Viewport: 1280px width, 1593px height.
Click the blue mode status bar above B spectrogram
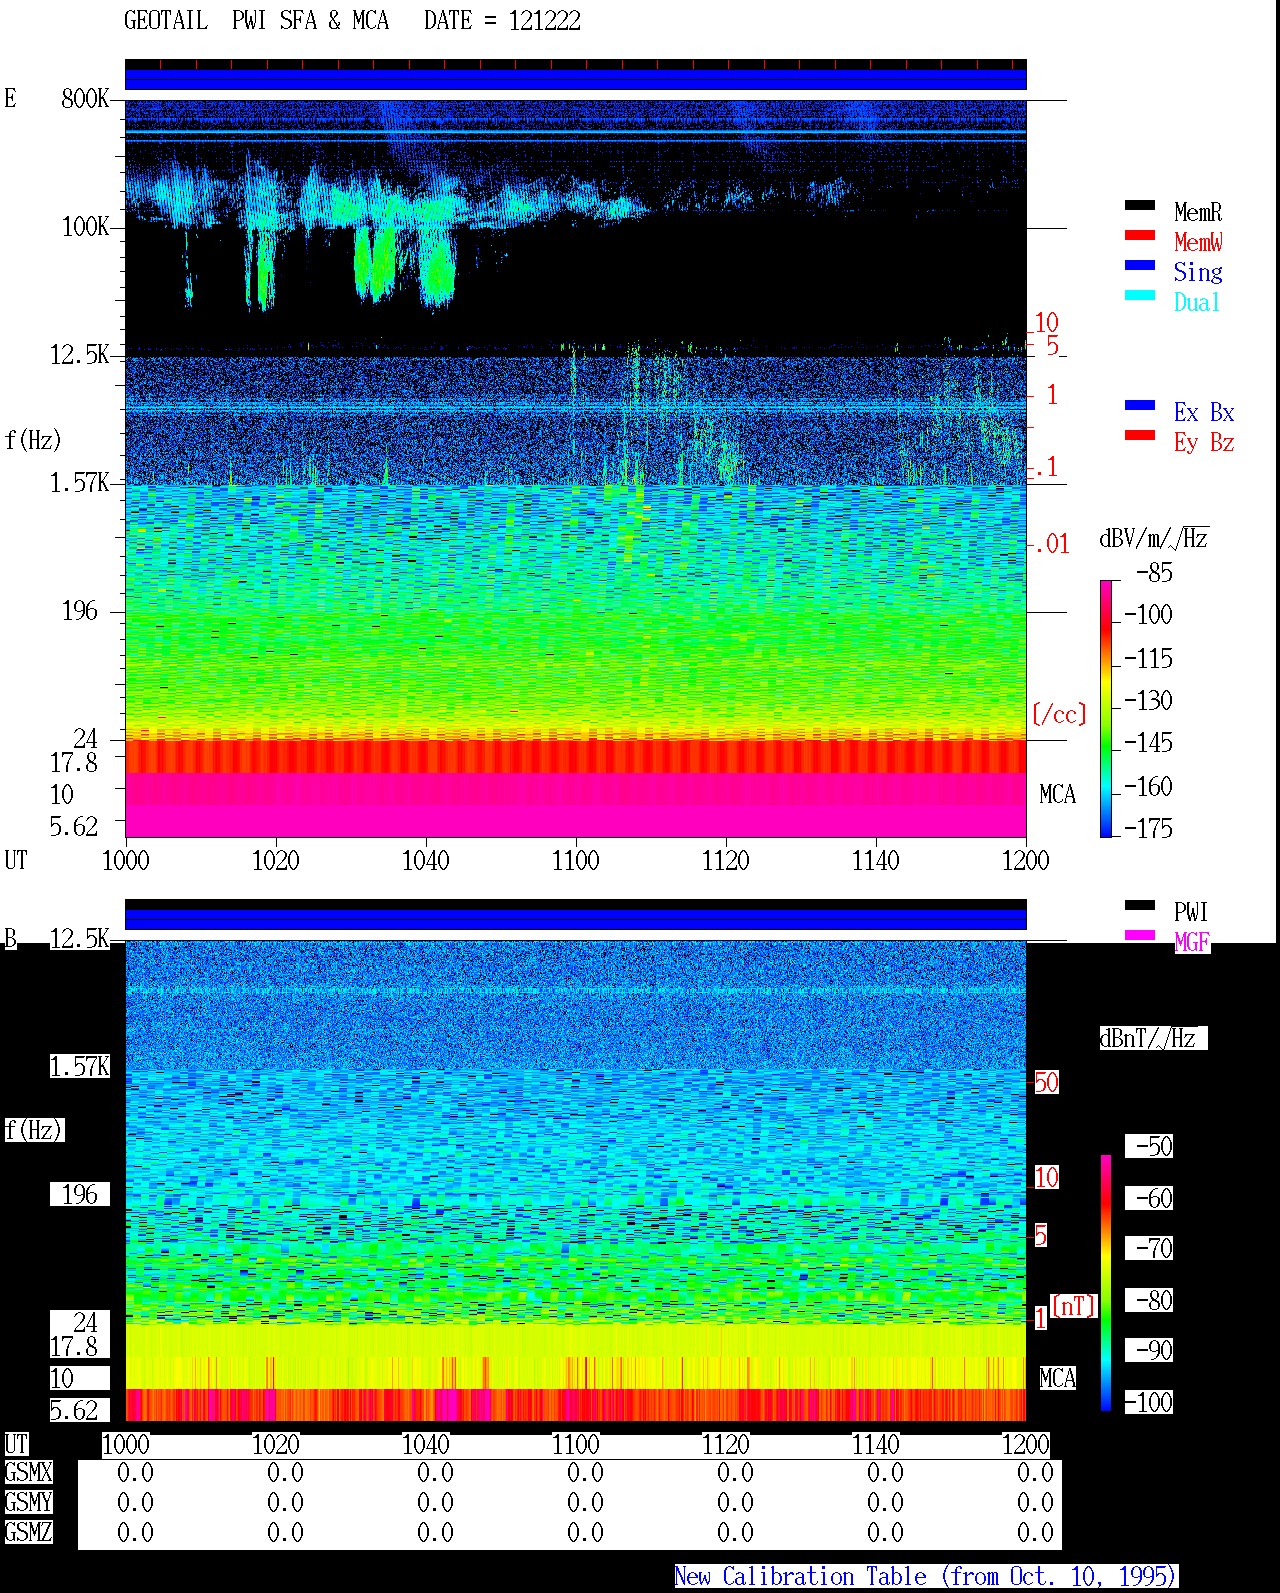(575, 918)
